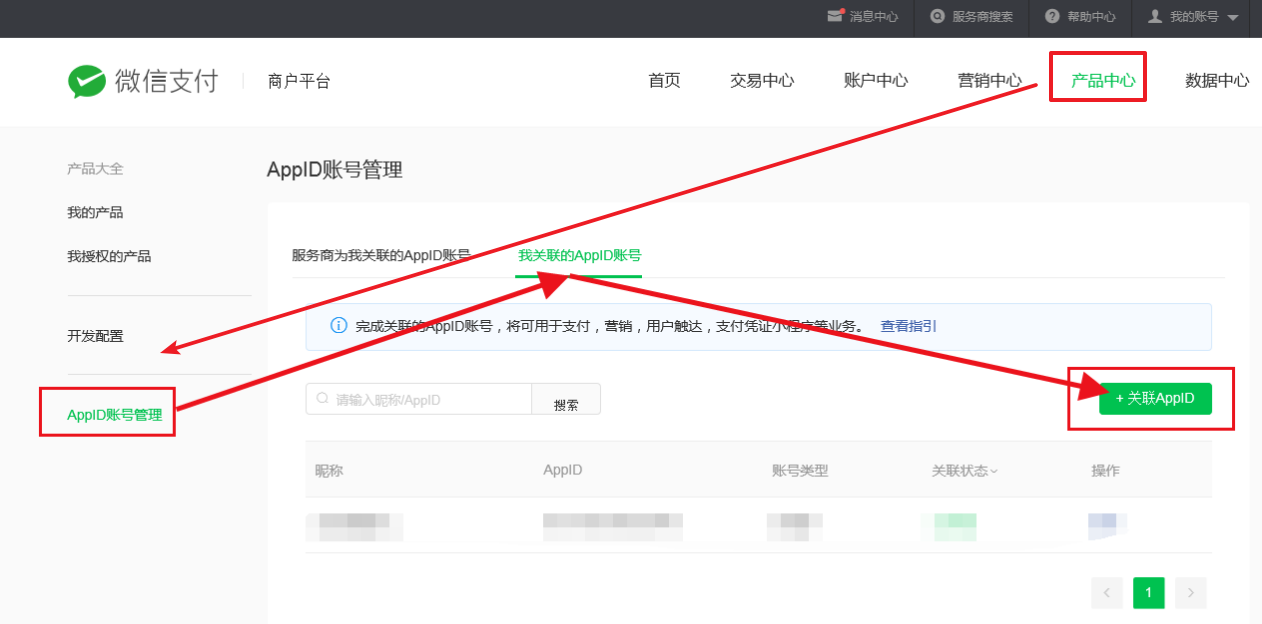Click the 我的账号 user avatar icon
The height and width of the screenshot is (624, 1262).
(x=1155, y=17)
